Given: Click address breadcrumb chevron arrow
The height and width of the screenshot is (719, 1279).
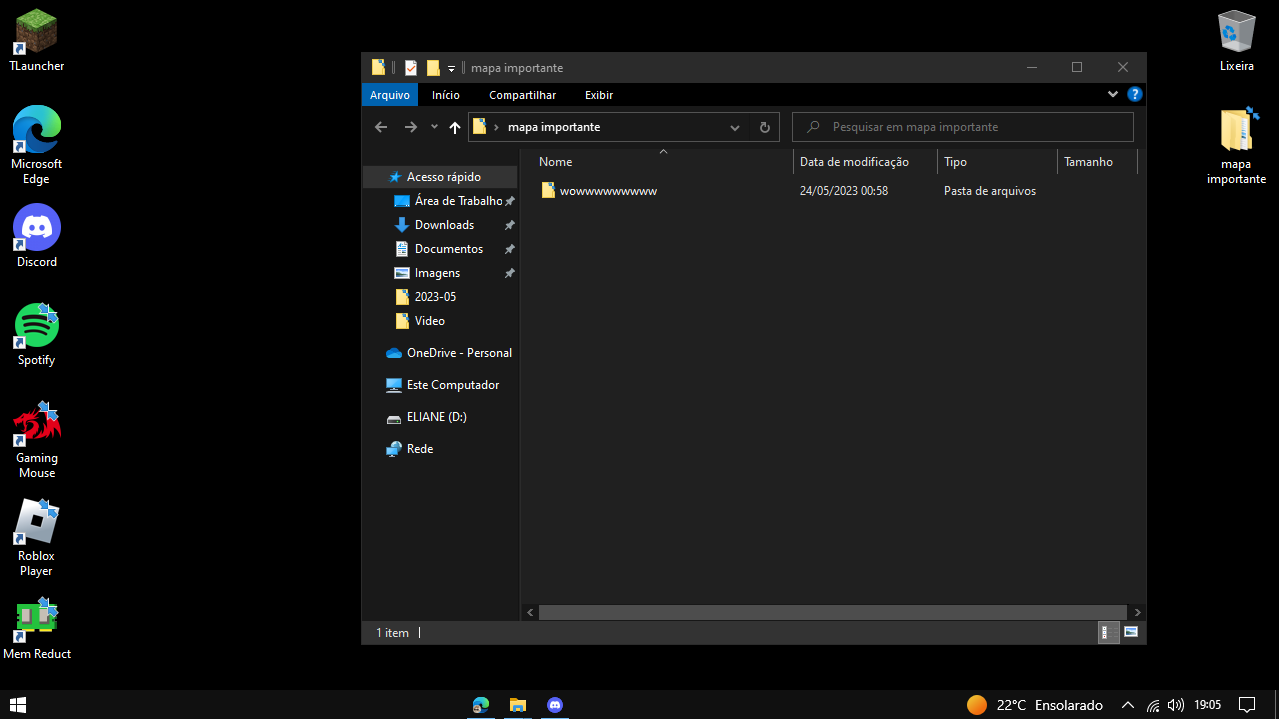Looking at the screenshot, I should [x=496, y=127].
